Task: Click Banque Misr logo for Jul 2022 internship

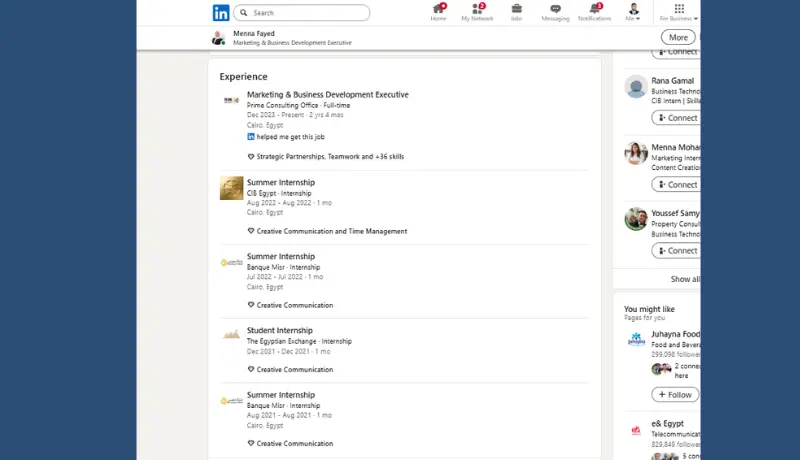Action: [x=232, y=263]
